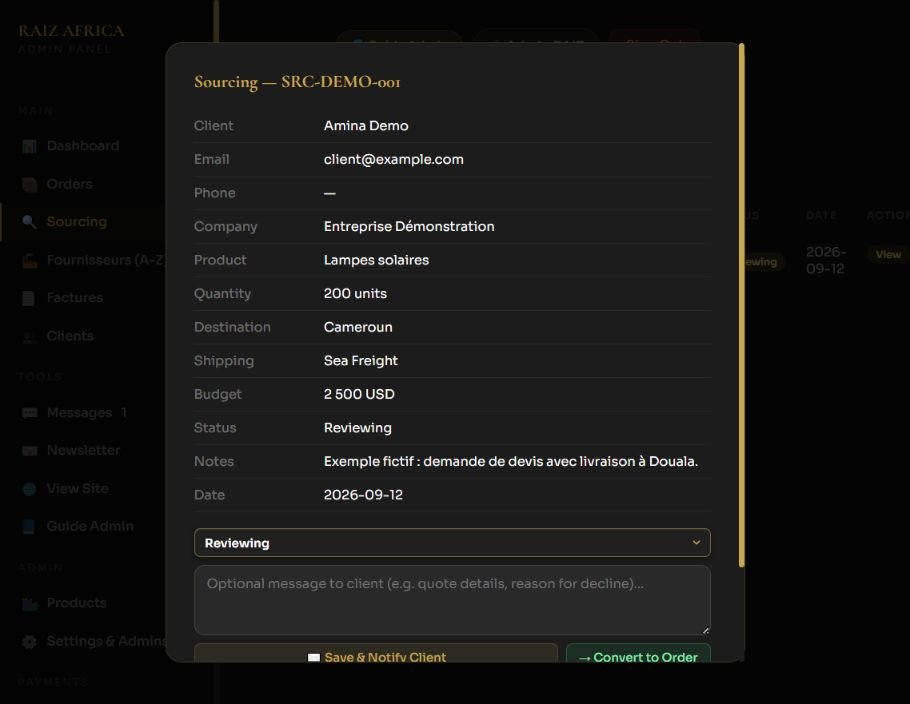Click the View Site globe icon

click(29, 489)
